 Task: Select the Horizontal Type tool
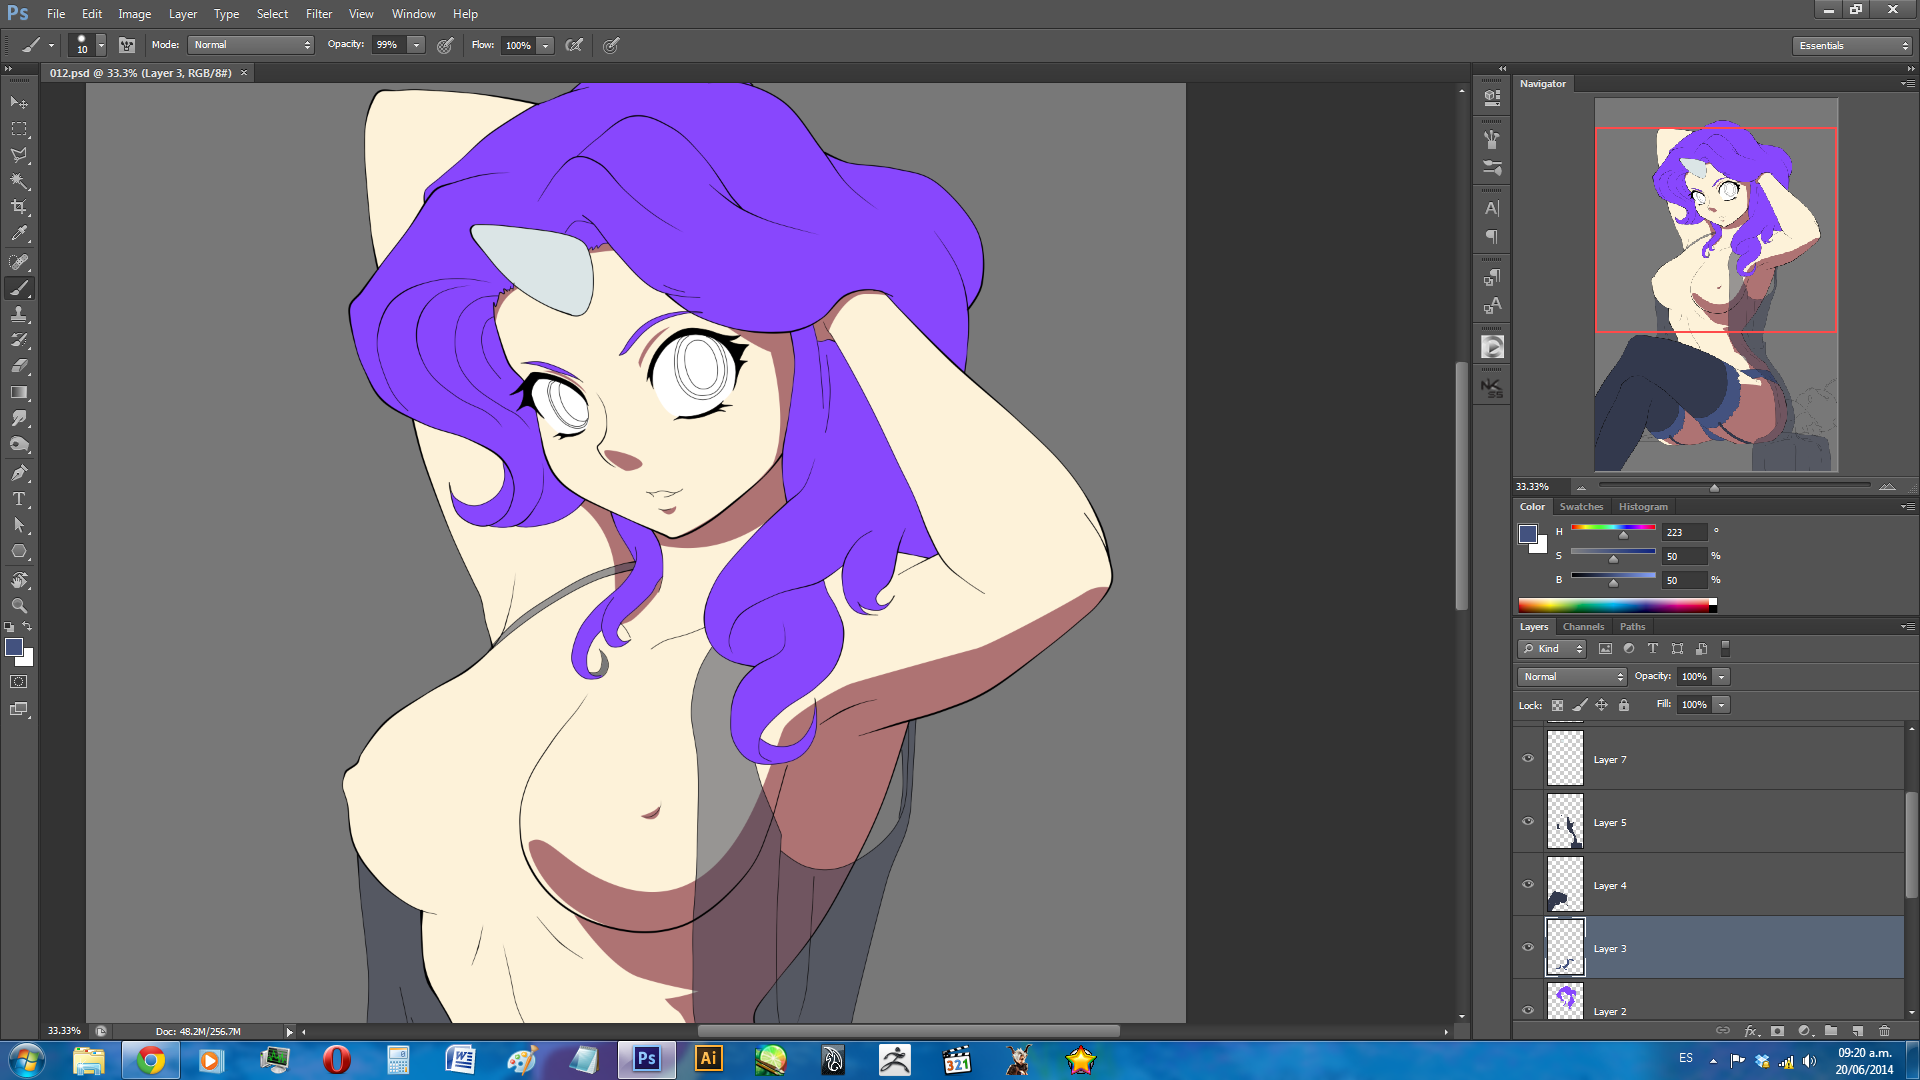(x=19, y=499)
